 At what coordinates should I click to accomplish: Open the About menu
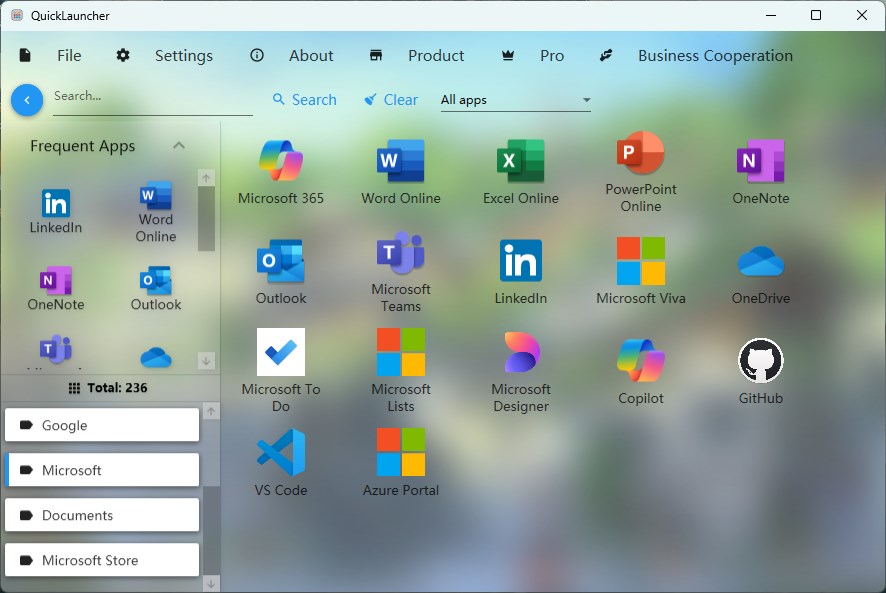[x=292, y=55]
